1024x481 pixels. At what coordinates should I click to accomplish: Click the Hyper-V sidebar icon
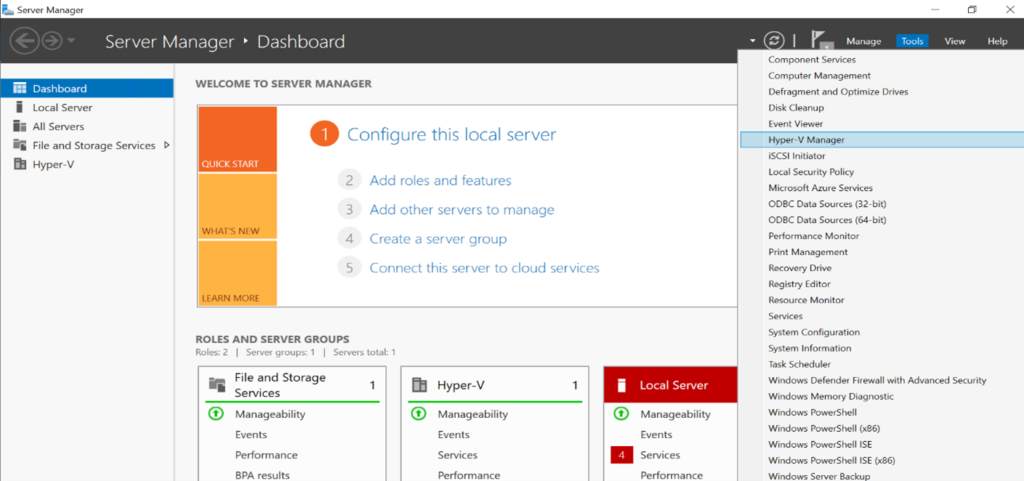tap(20, 164)
